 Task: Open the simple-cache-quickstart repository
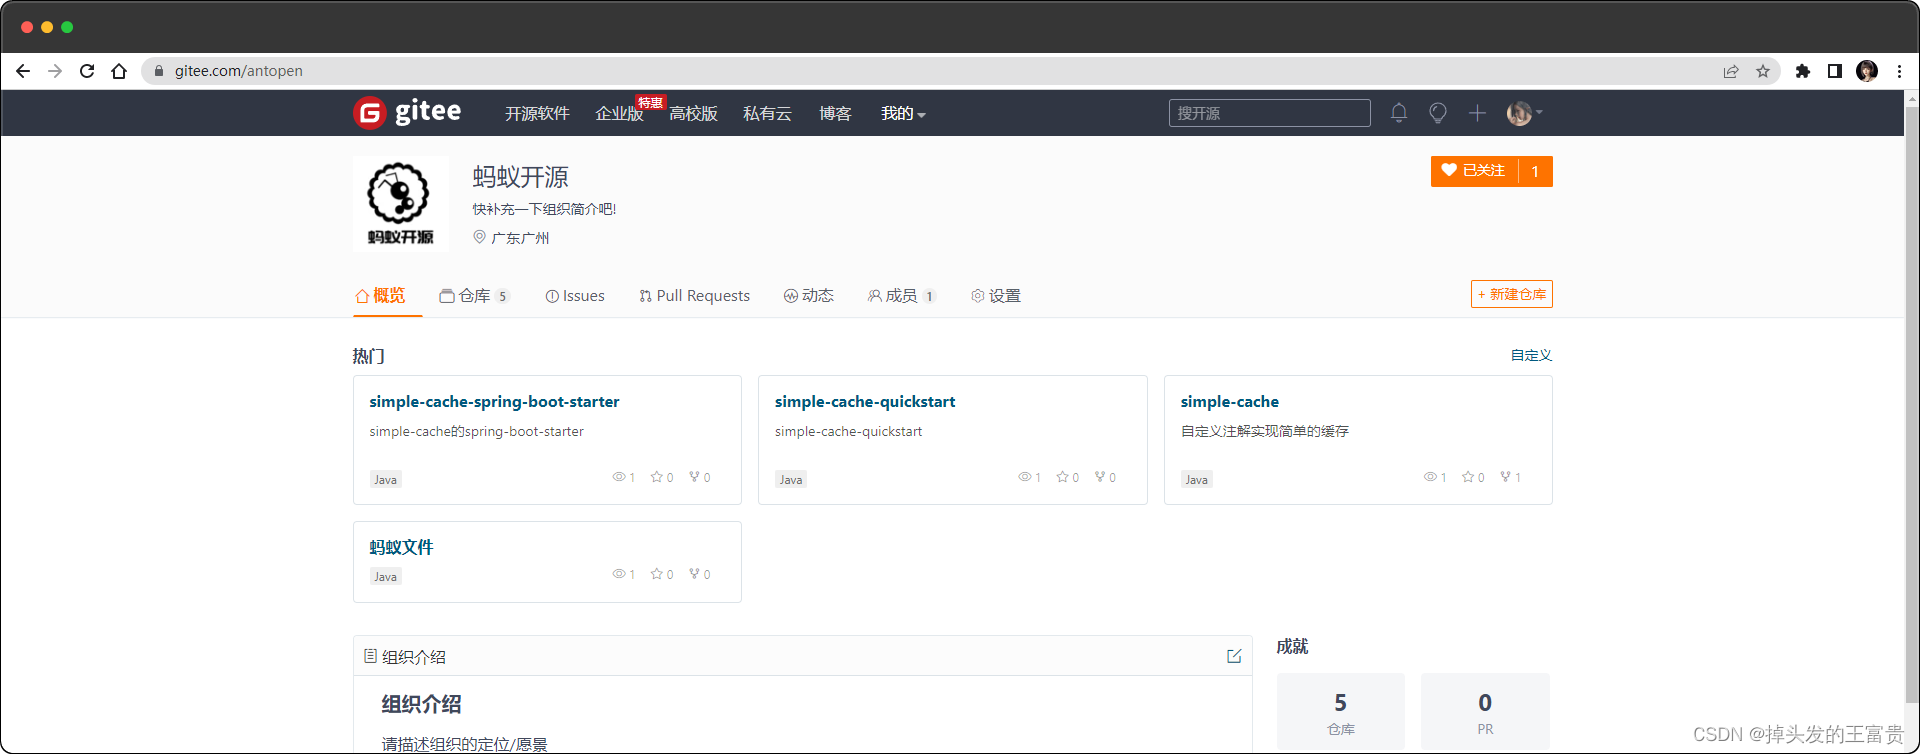click(x=865, y=402)
